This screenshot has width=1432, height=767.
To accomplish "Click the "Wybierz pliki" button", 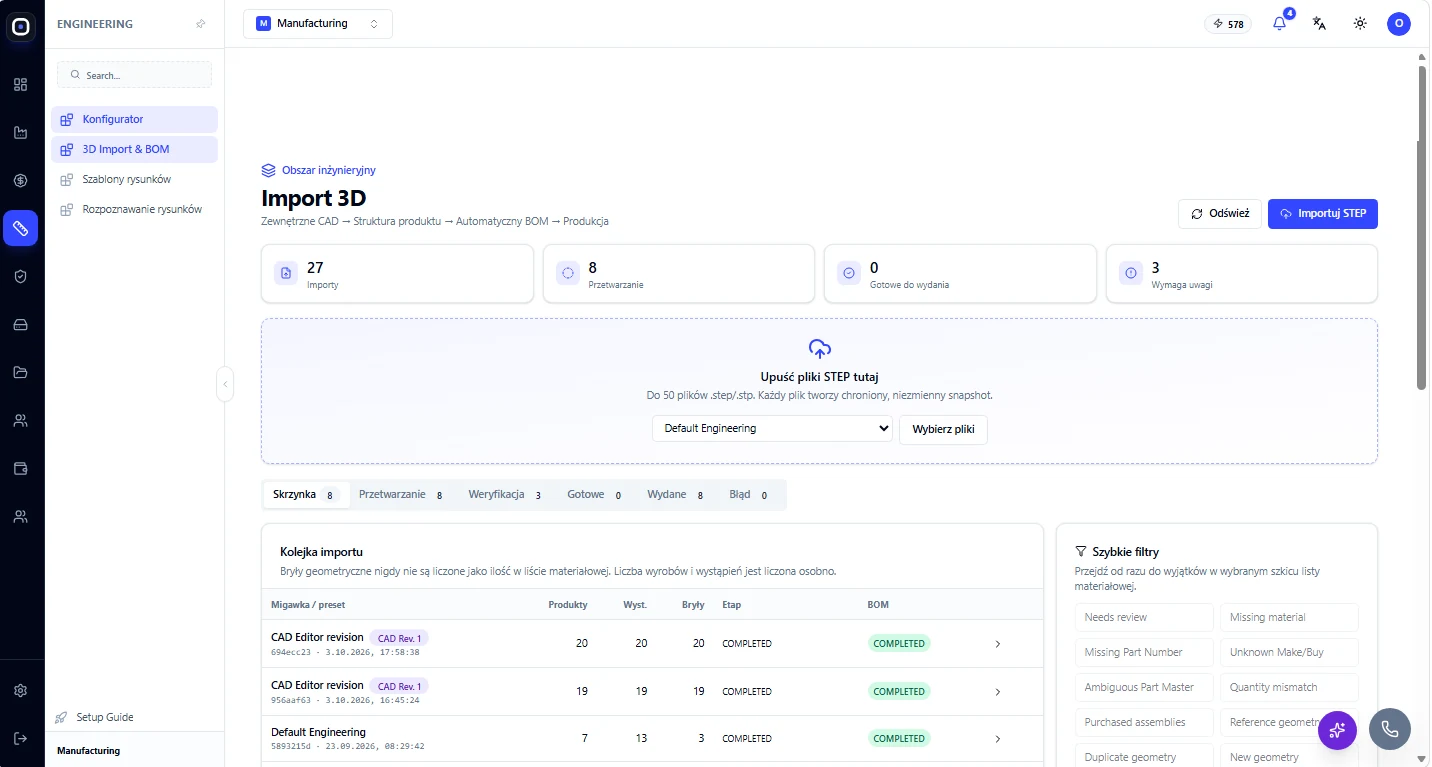I will (944, 429).
